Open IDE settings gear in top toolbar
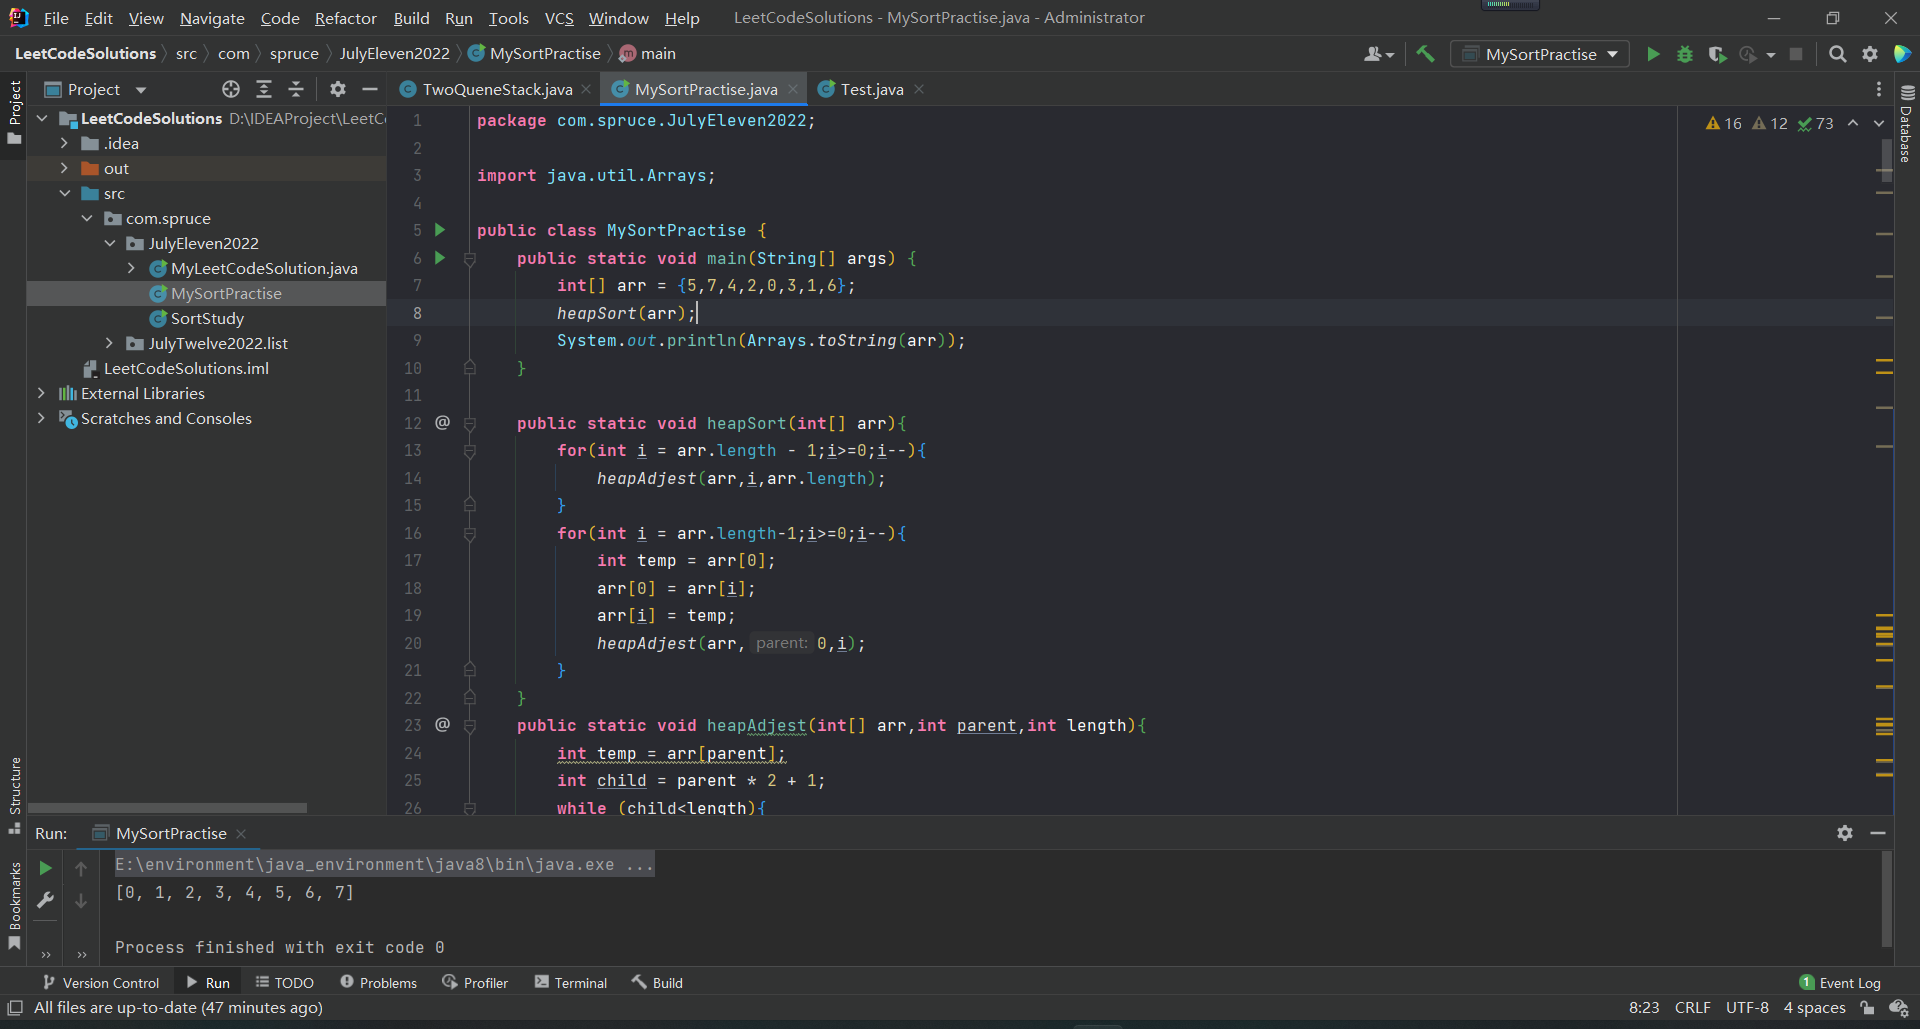1920x1029 pixels. point(1870,54)
